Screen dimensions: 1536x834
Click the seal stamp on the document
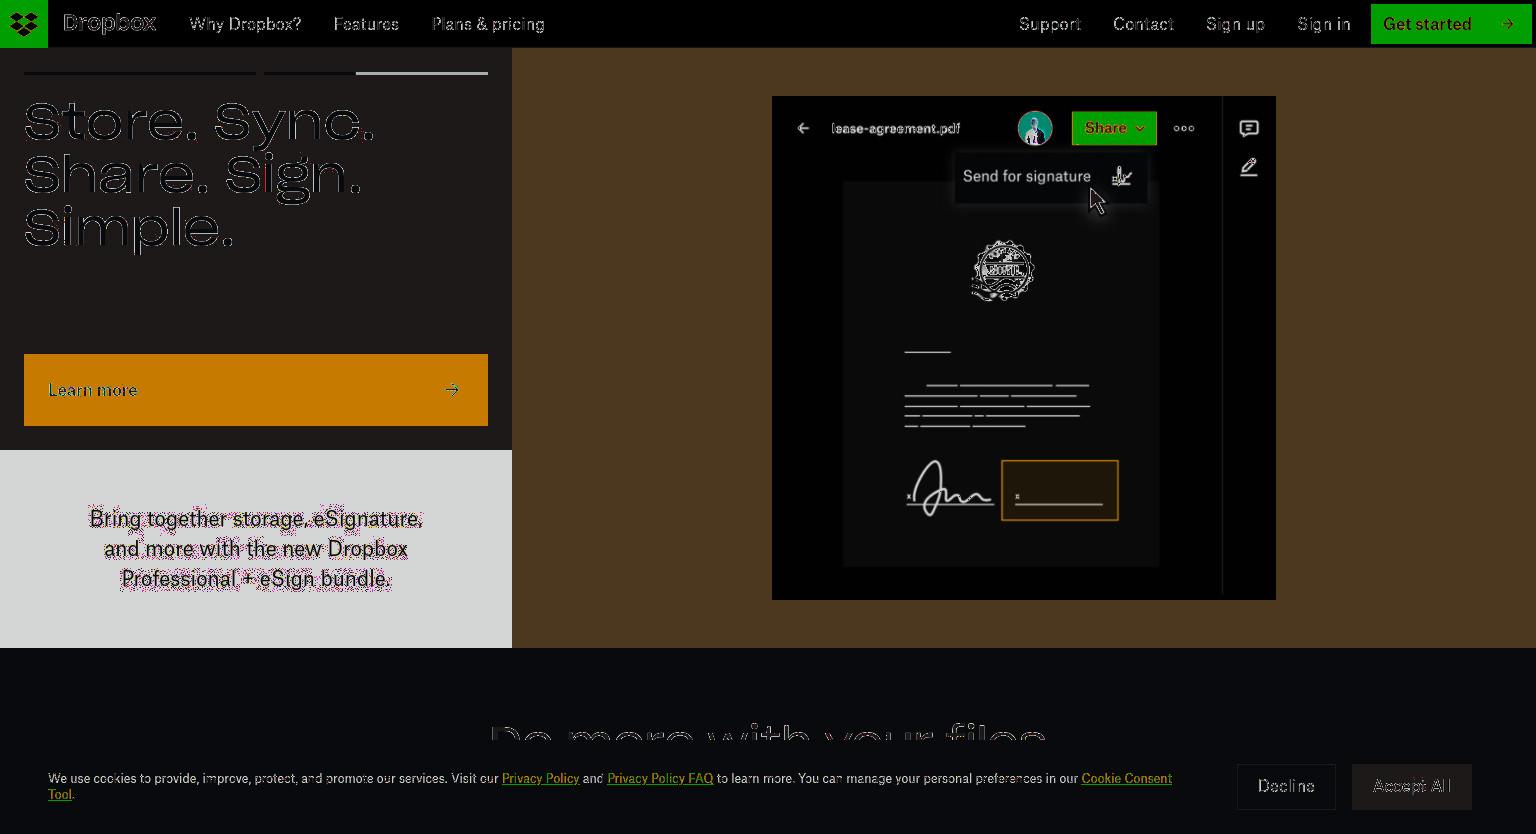[1003, 270]
